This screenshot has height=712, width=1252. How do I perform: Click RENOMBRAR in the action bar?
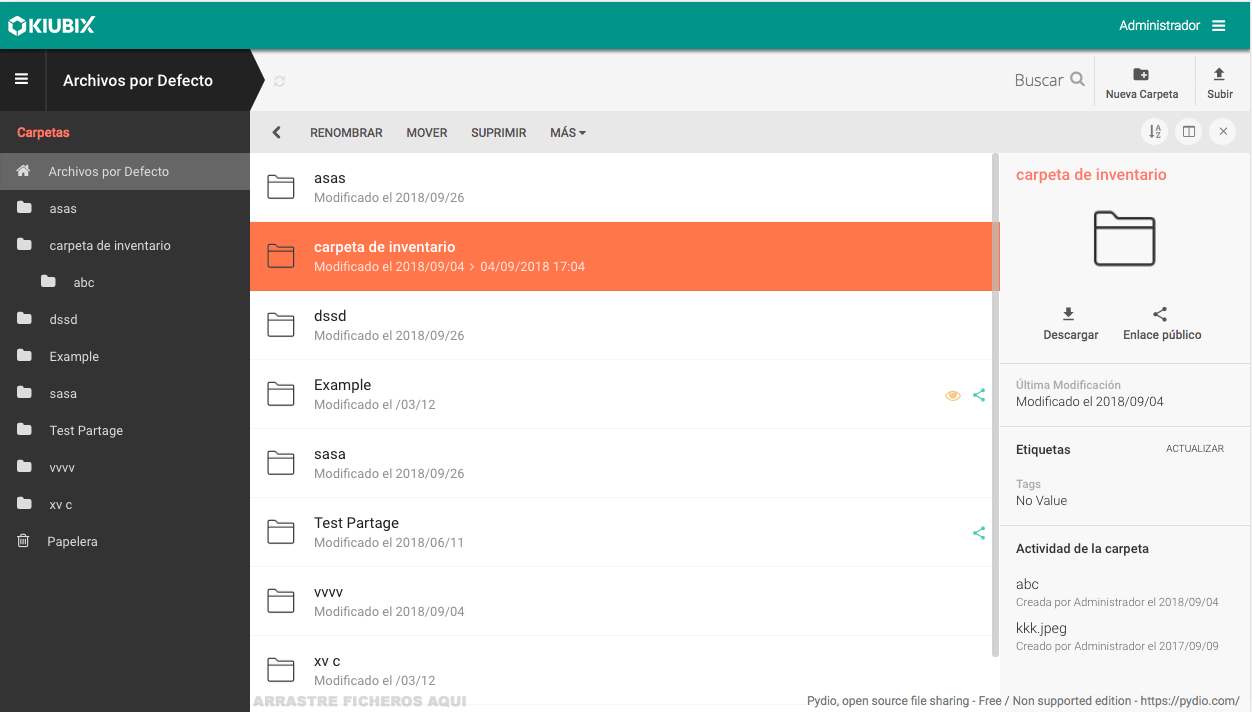tap(346, 133)
